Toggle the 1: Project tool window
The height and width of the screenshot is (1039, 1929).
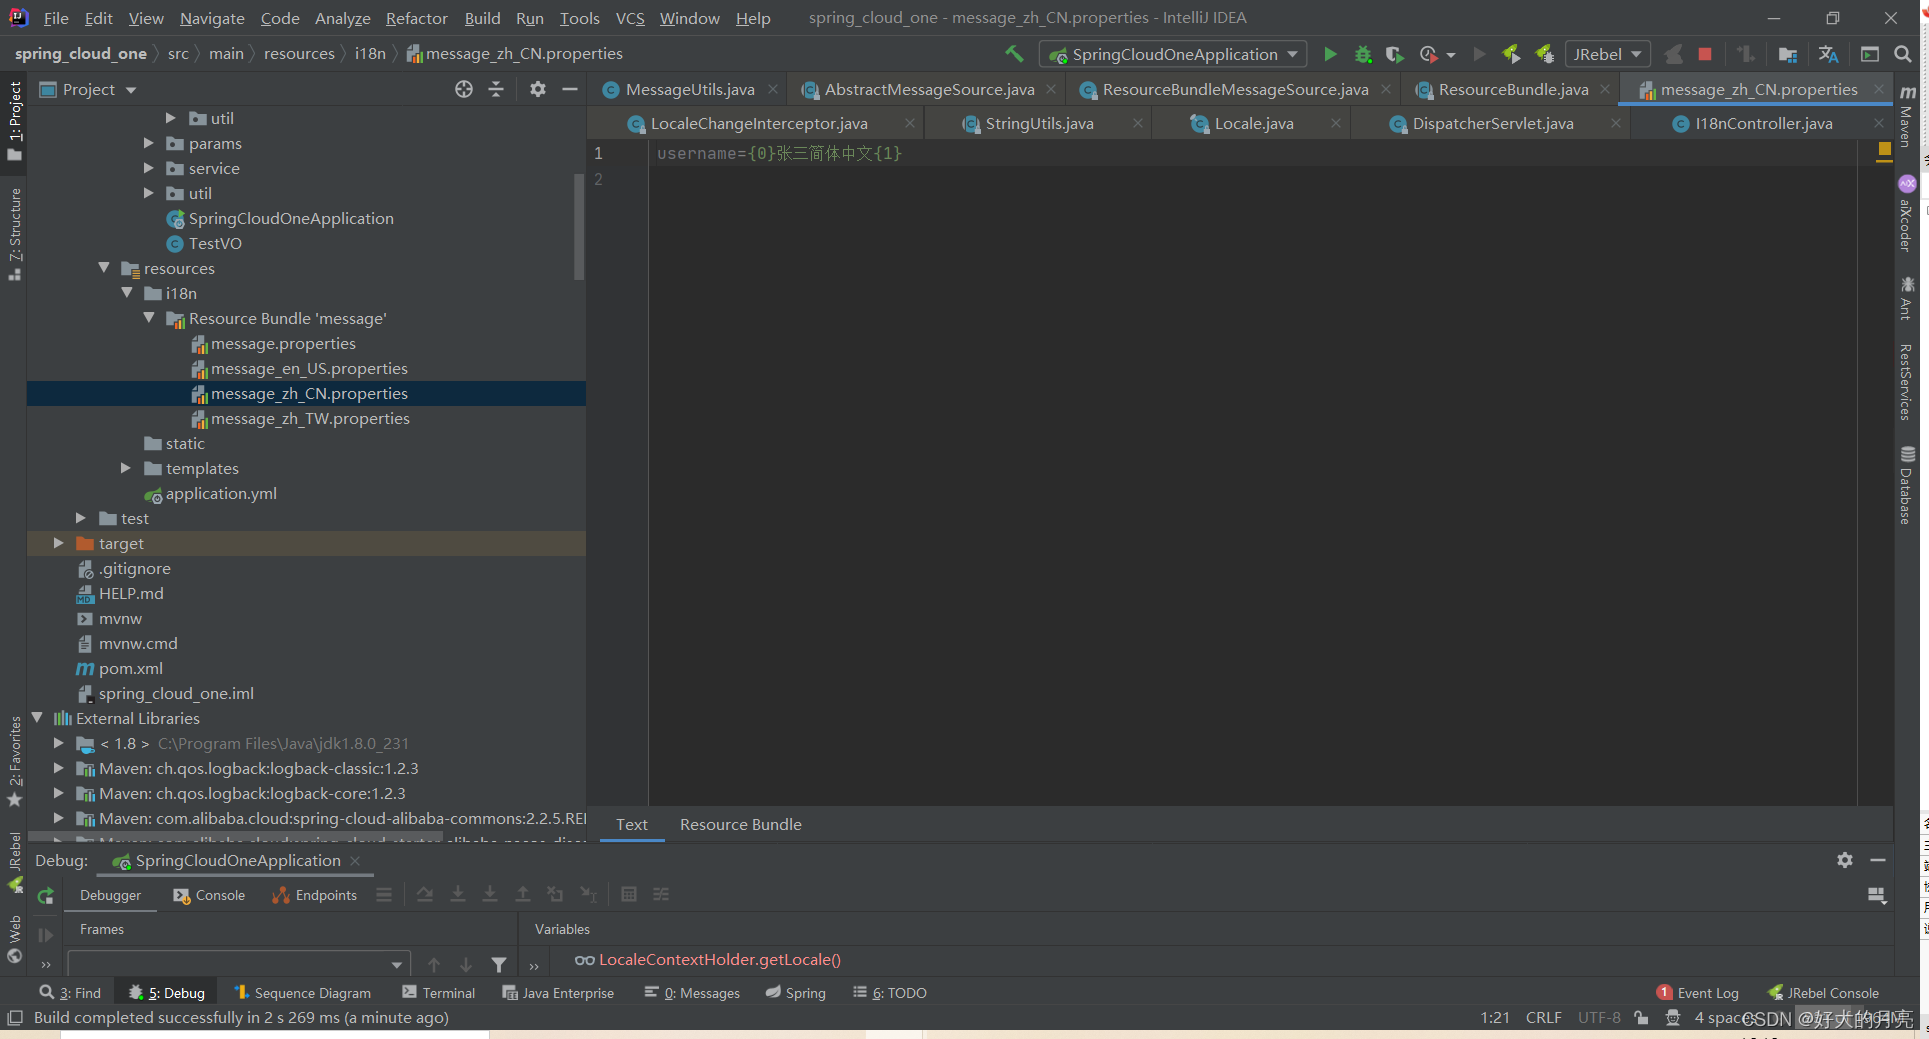point(14,120)
